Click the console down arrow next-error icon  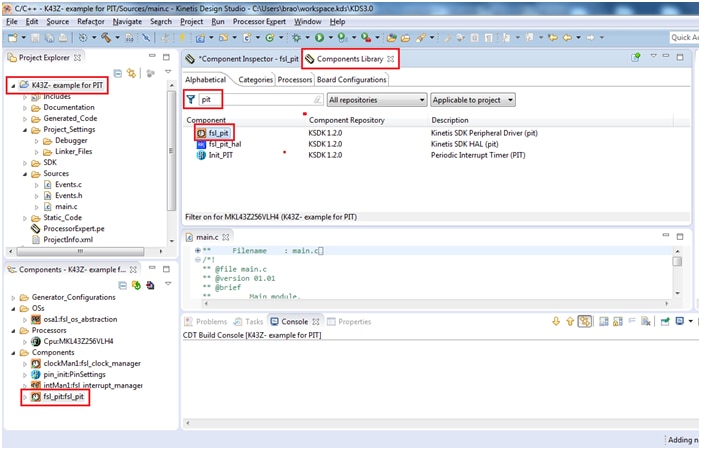[x=556, y=321]
